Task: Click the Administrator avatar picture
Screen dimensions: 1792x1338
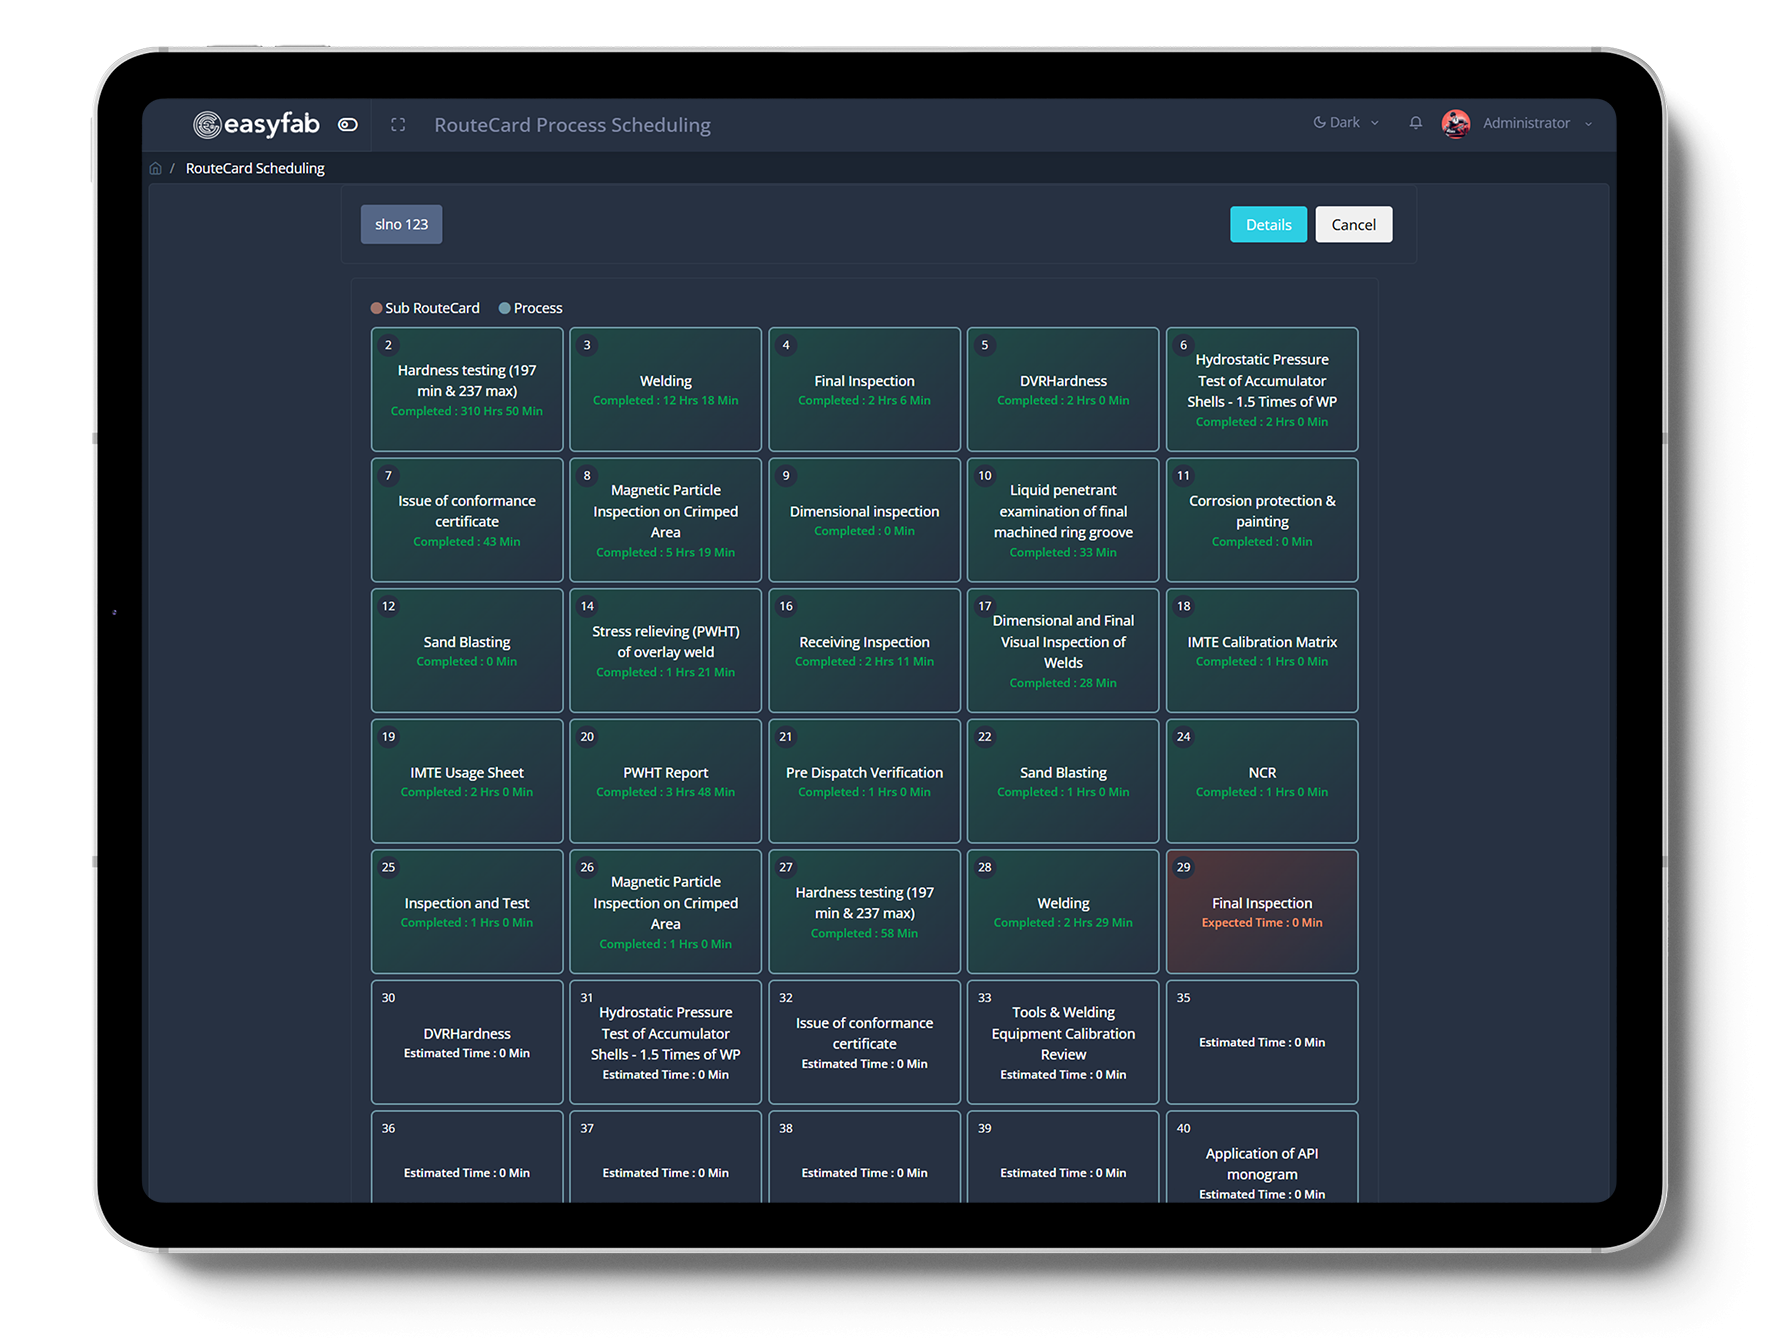Action: pos(1455,124)
